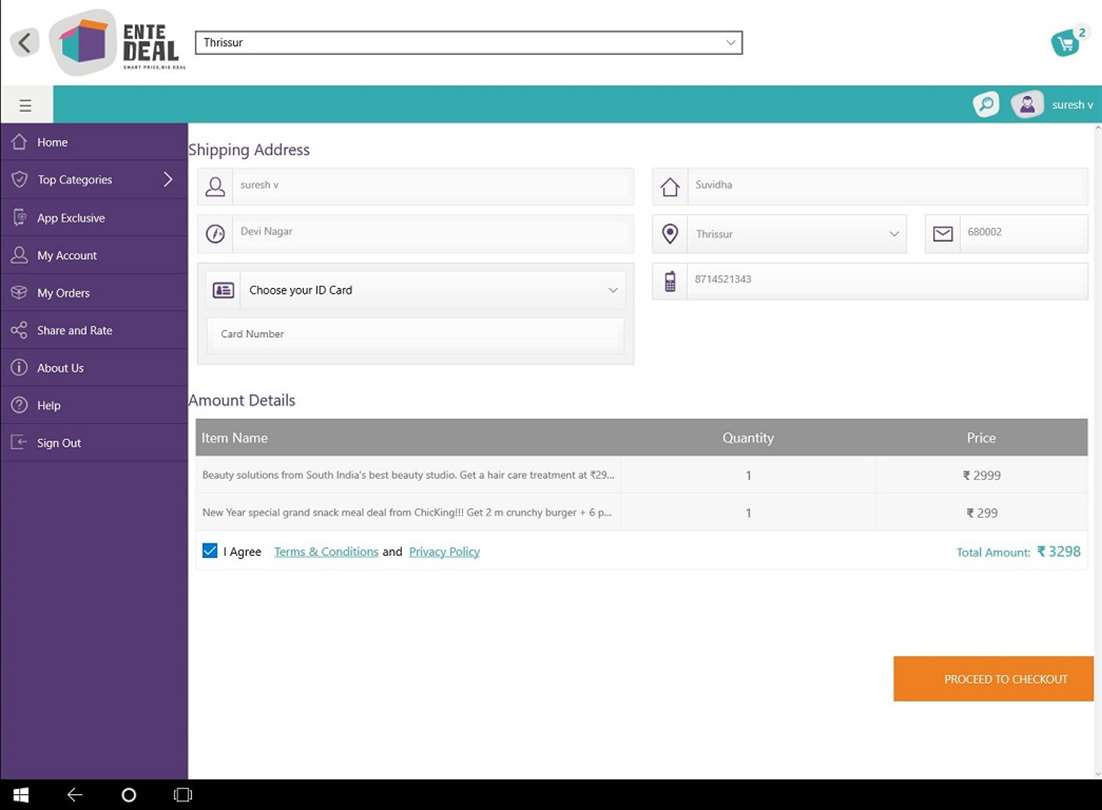The height and width of the screenshot is (810, 1102).
Task: Open Terms & Conditions link
Action: coord(326,551)
